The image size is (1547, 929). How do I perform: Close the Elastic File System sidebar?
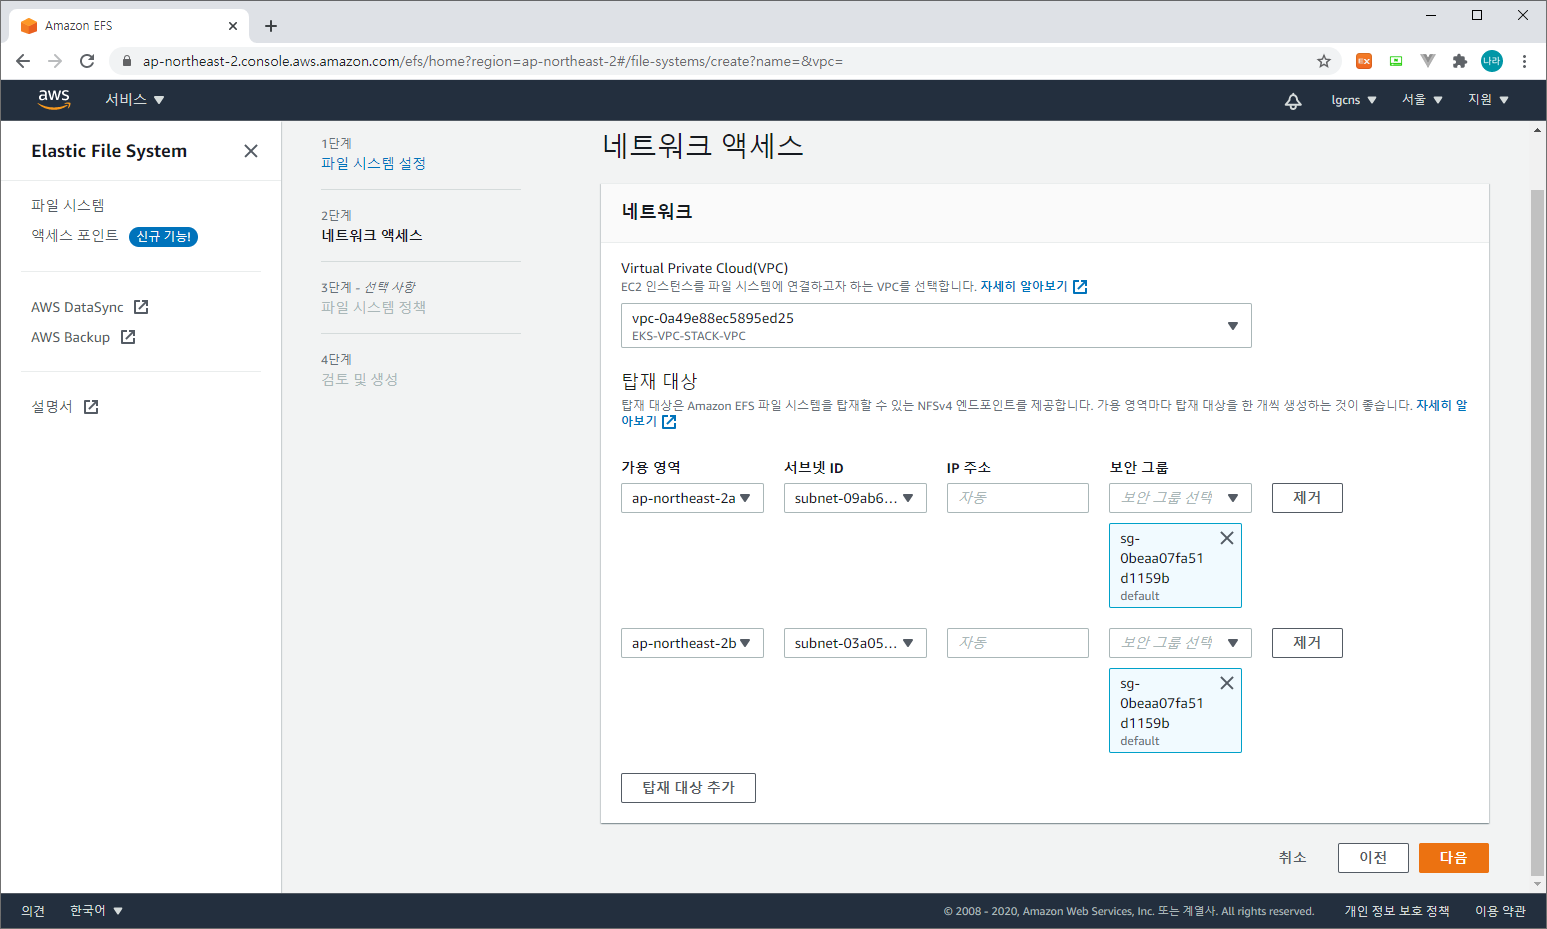[251, 151]
